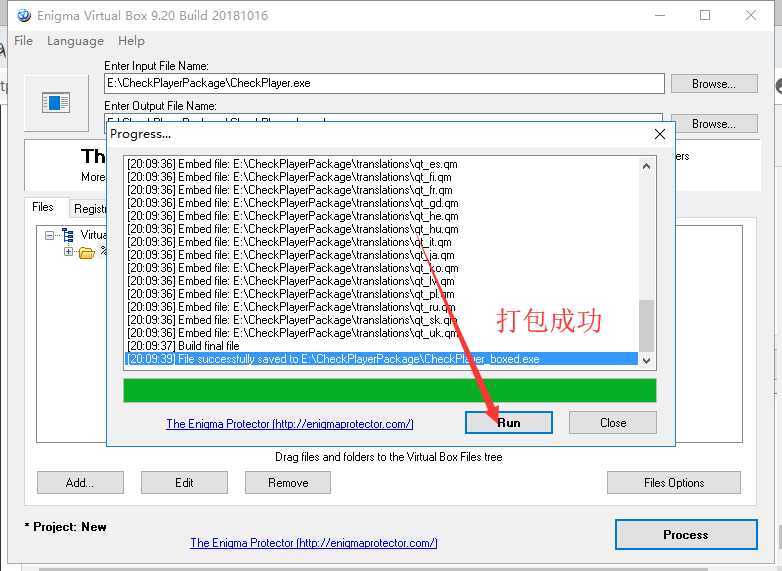Open the Help menu
The width and height of the screenshot is (782, 571).
tap(131, 41)
